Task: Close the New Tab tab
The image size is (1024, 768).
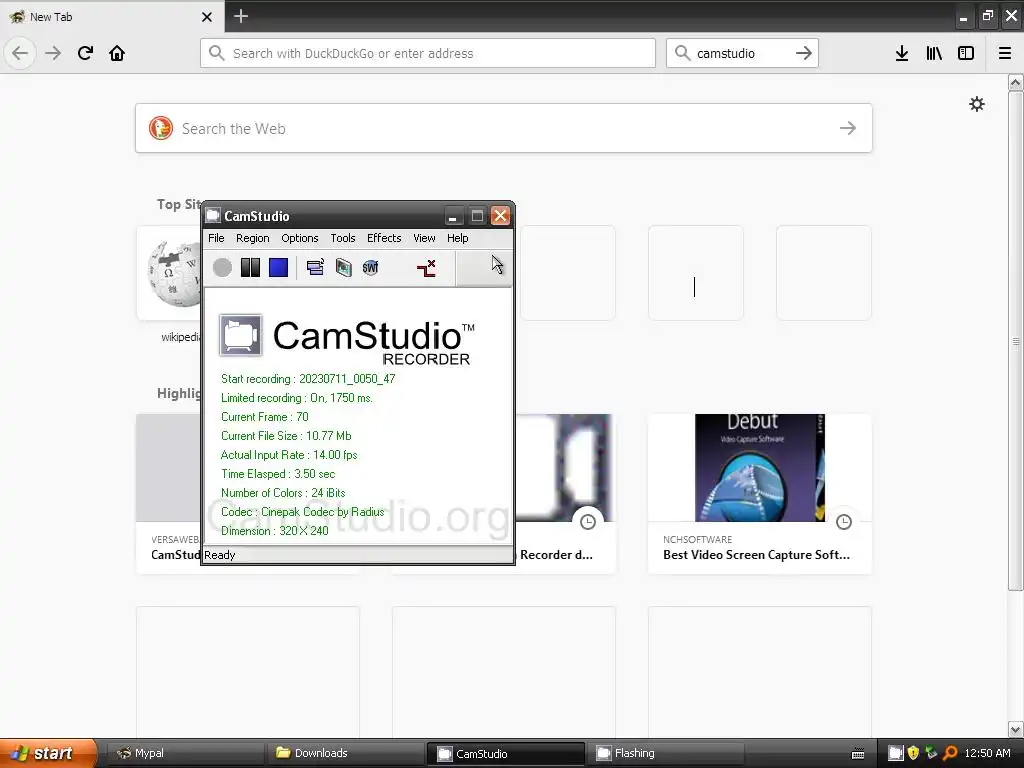Action: [x=207, y=16]
